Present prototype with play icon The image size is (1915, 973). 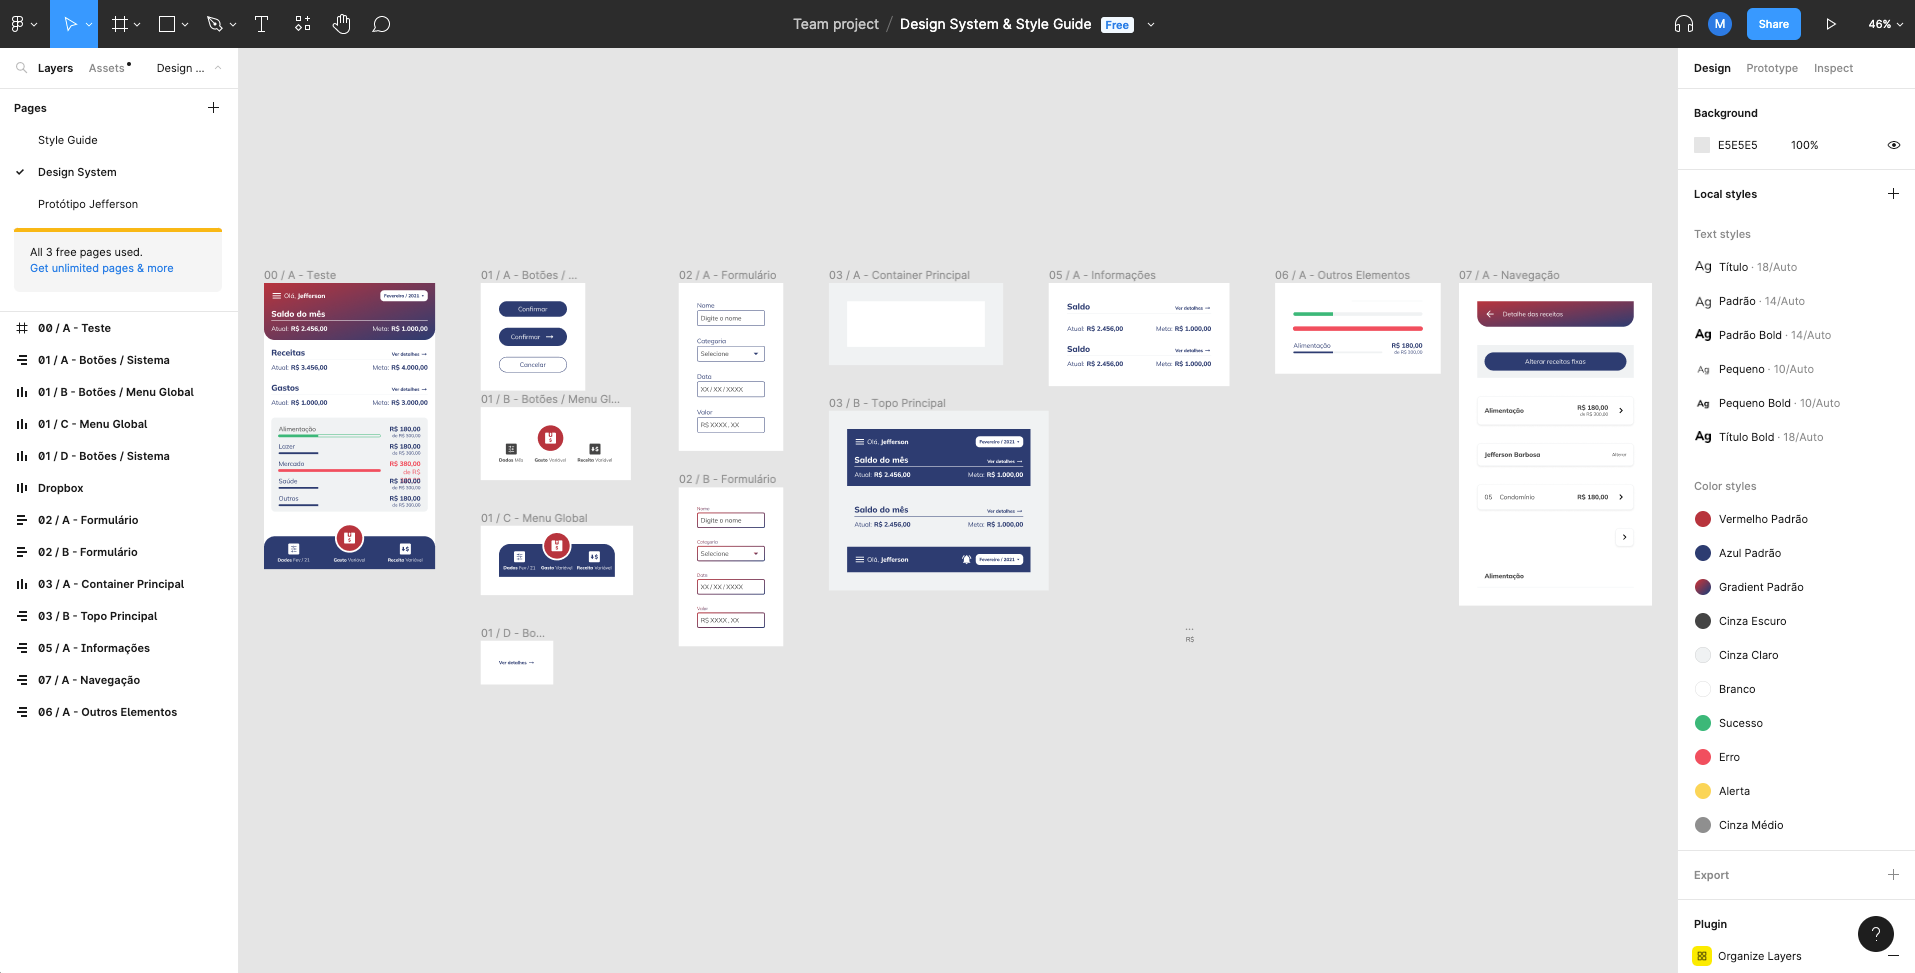click(1831, 24)
